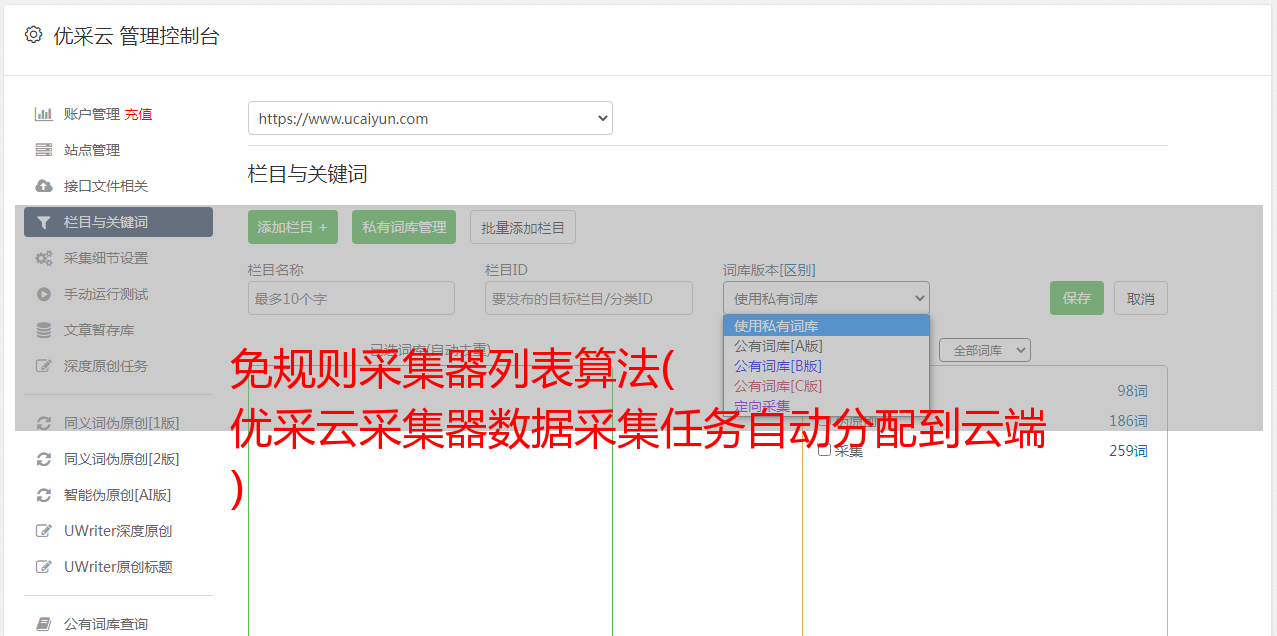Click the 259词 count
This screenshot has height=636, width=1277.
point(1128,451)
